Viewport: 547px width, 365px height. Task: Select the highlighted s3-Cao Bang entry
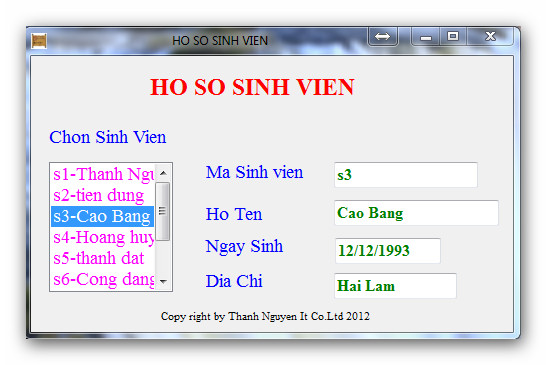click(103, 216)
